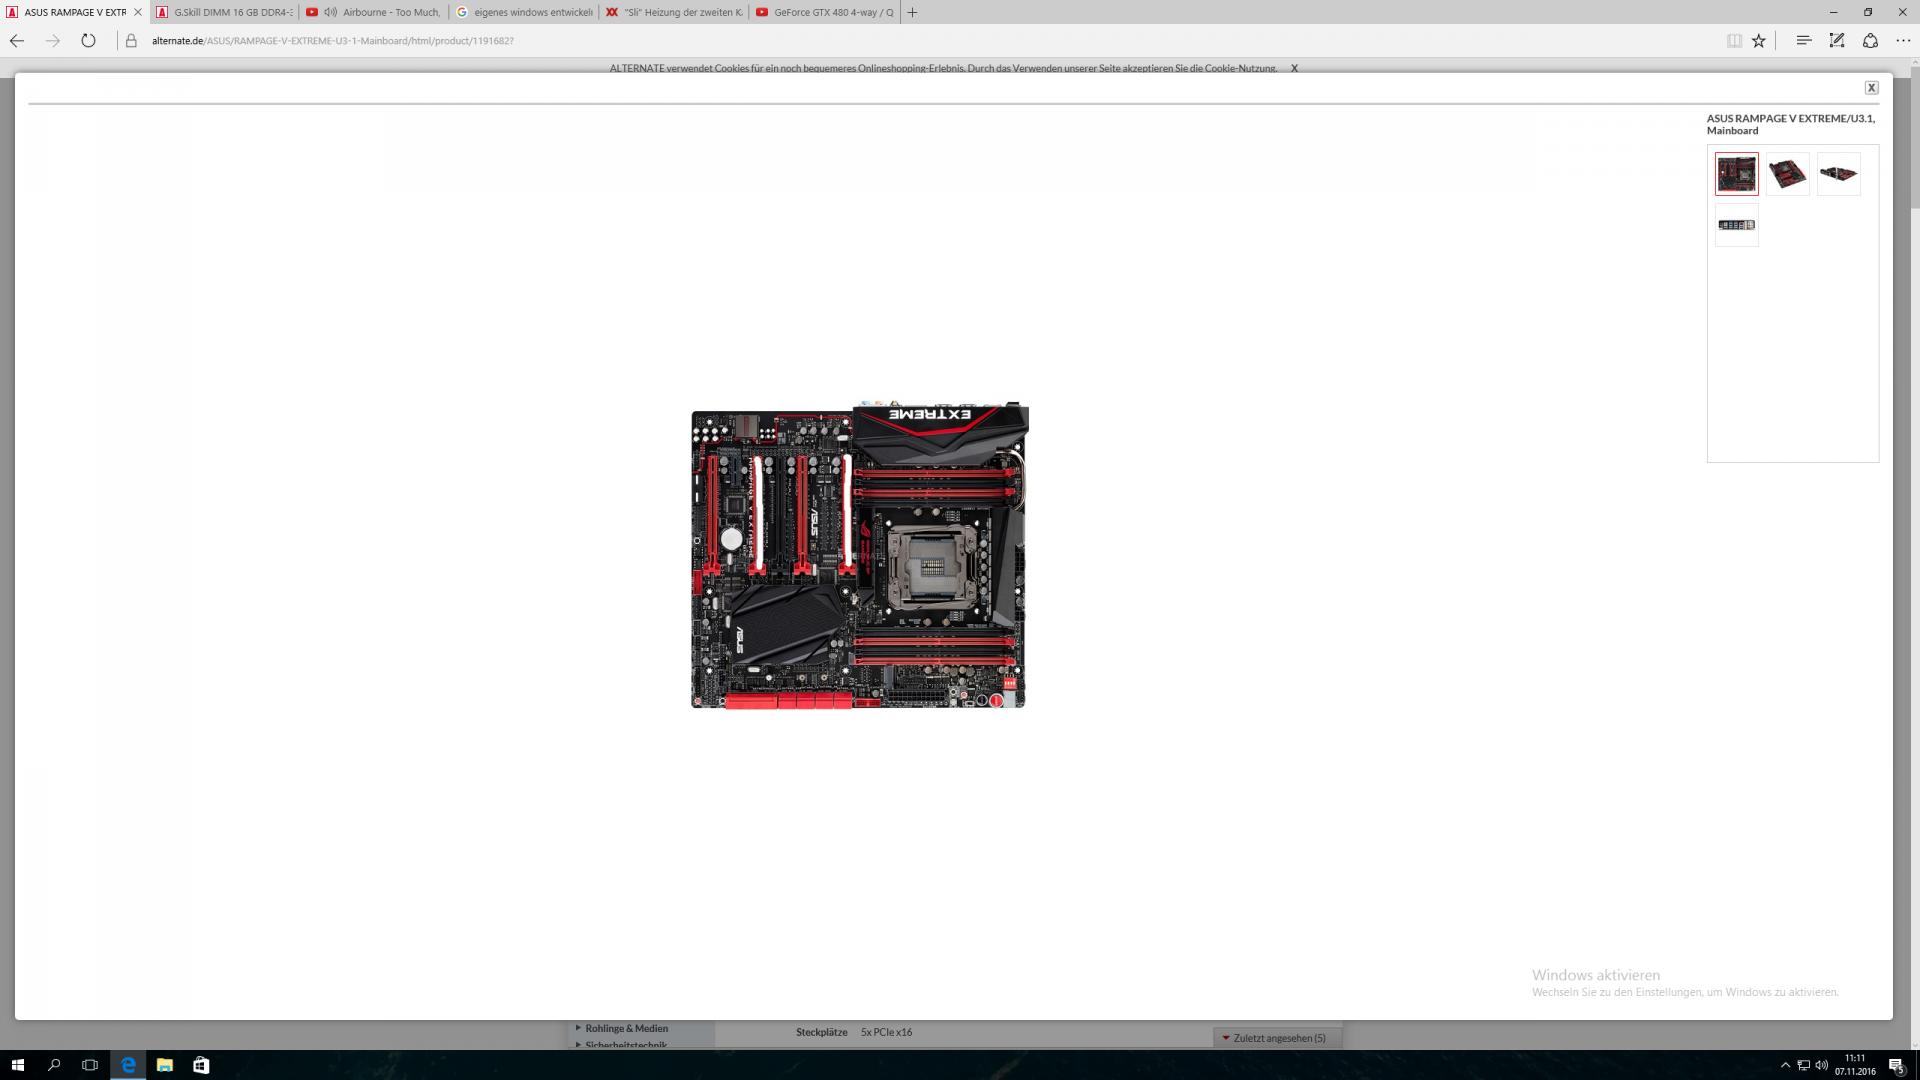The width and height of the screenshot is (1920, 1080).
Task: Open the Edge more actions menu
Action: pos(1903,41)
